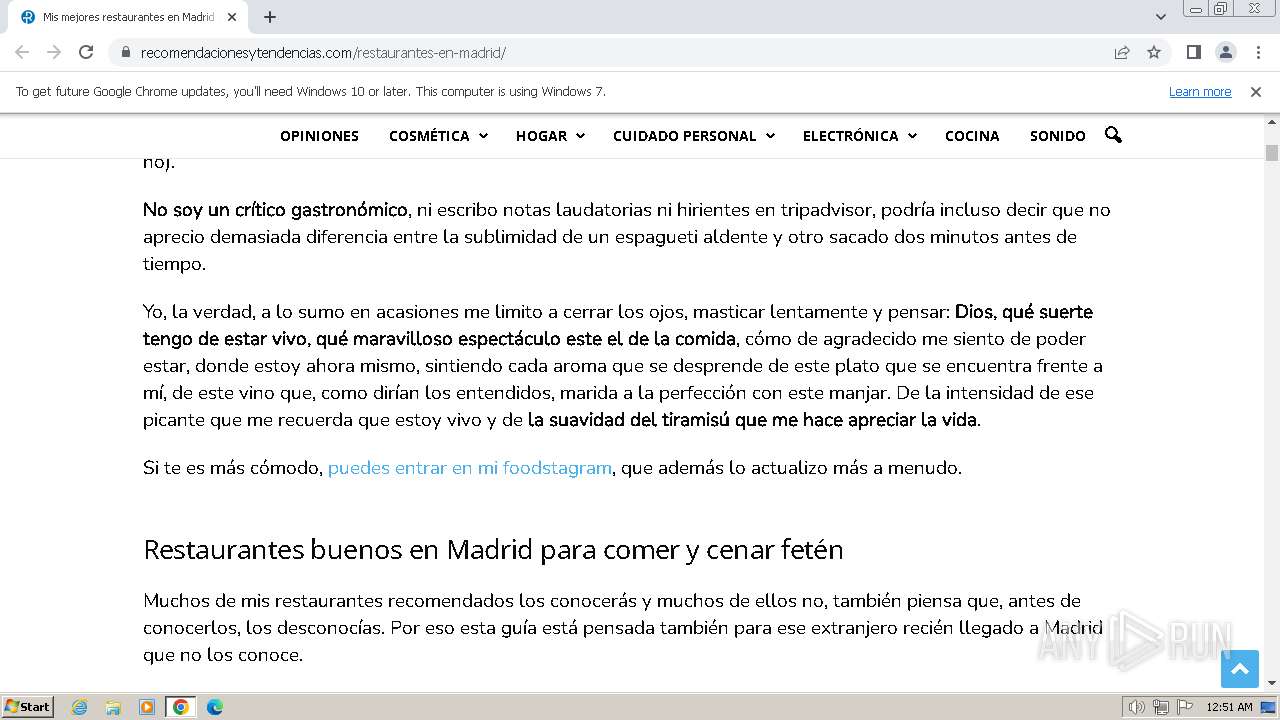
Task: Focus the address bar URL
Action: [x=323, y=52]
